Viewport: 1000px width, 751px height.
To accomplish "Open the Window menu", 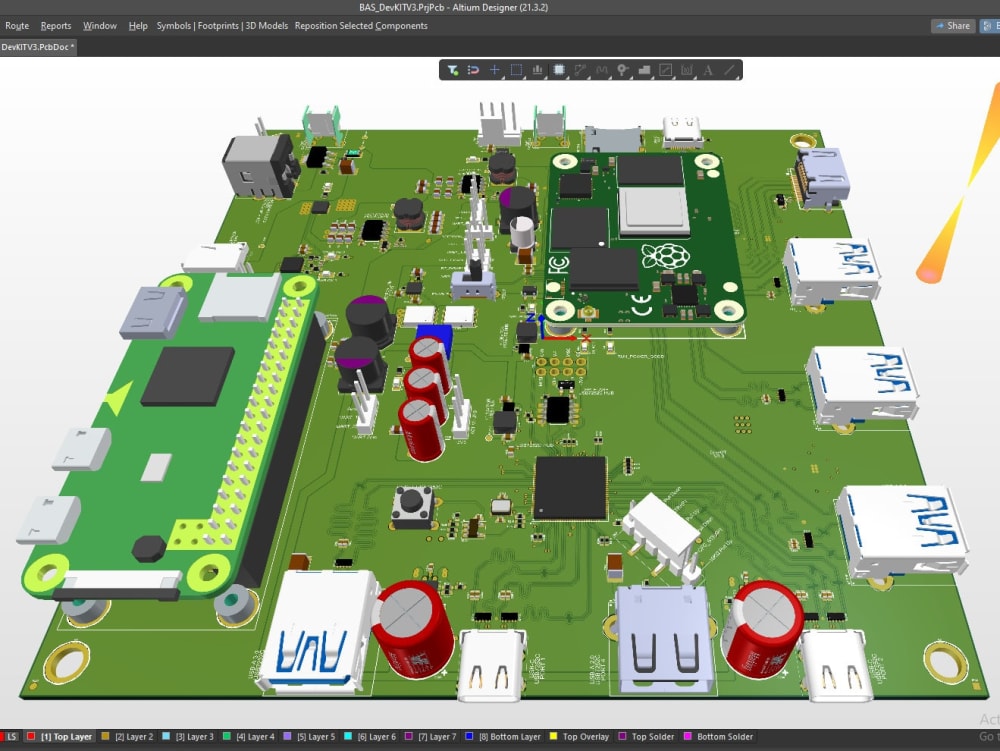I will [x=100, y=26].
